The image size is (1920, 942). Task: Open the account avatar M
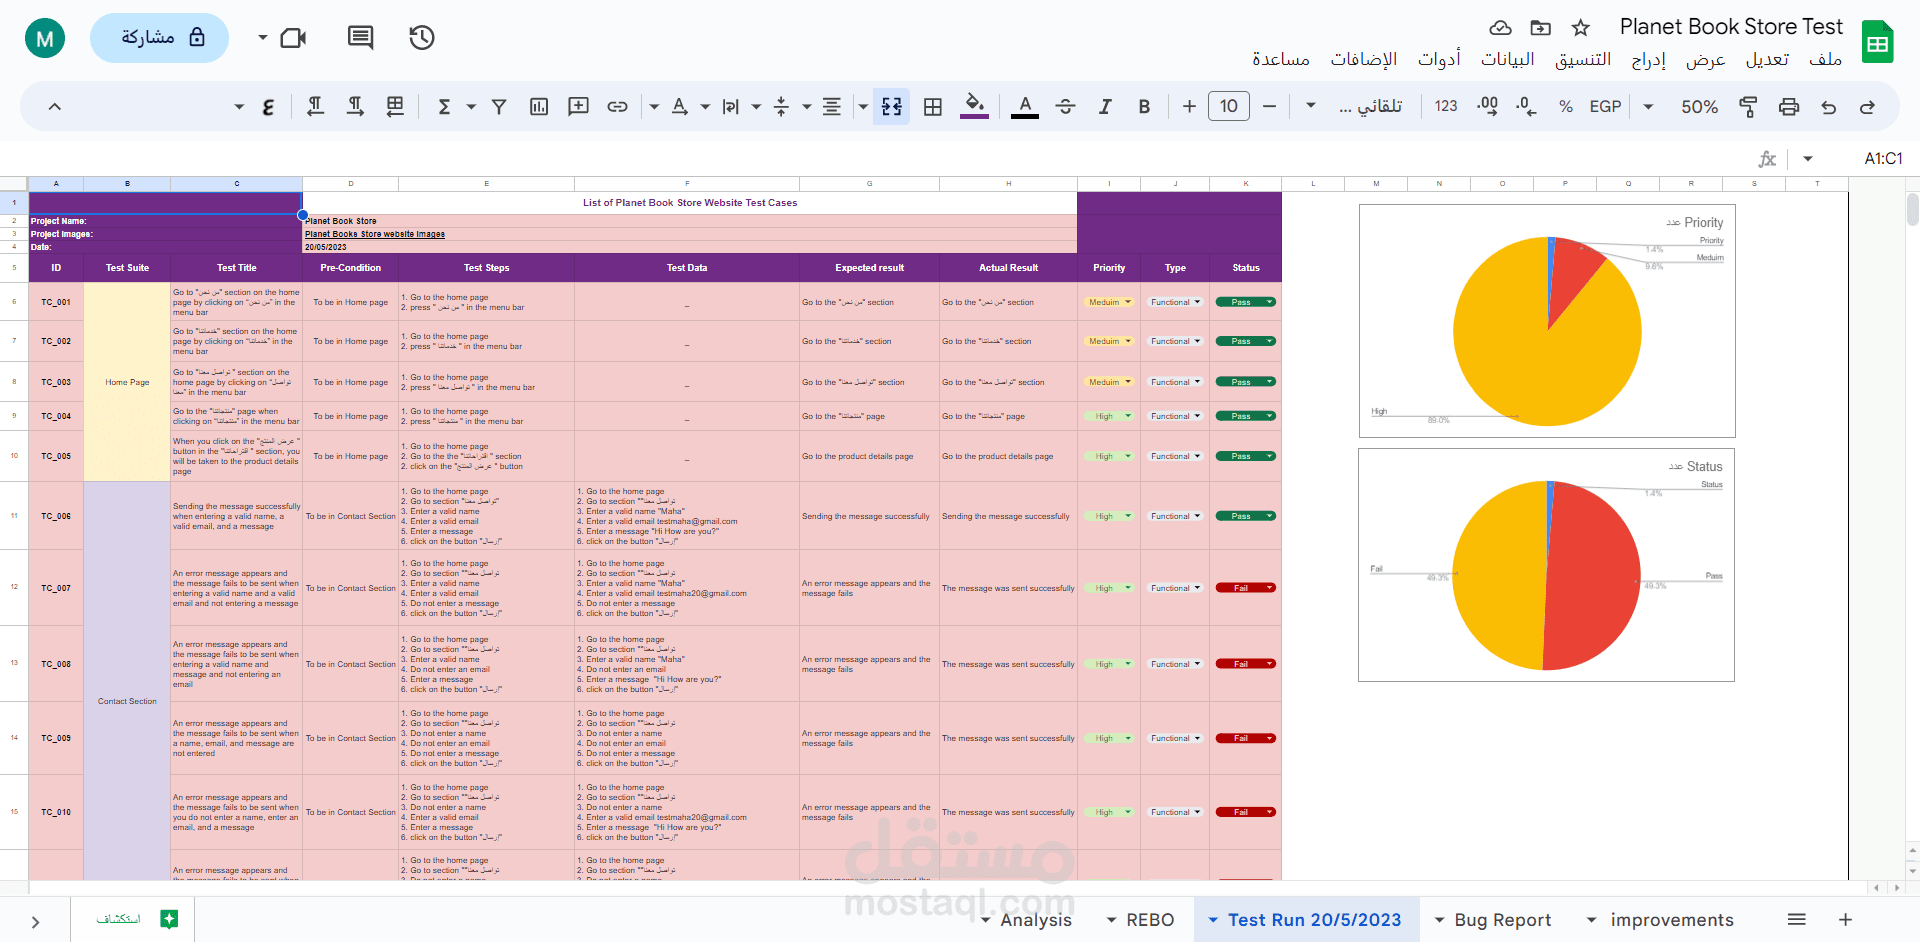[45, 39]
